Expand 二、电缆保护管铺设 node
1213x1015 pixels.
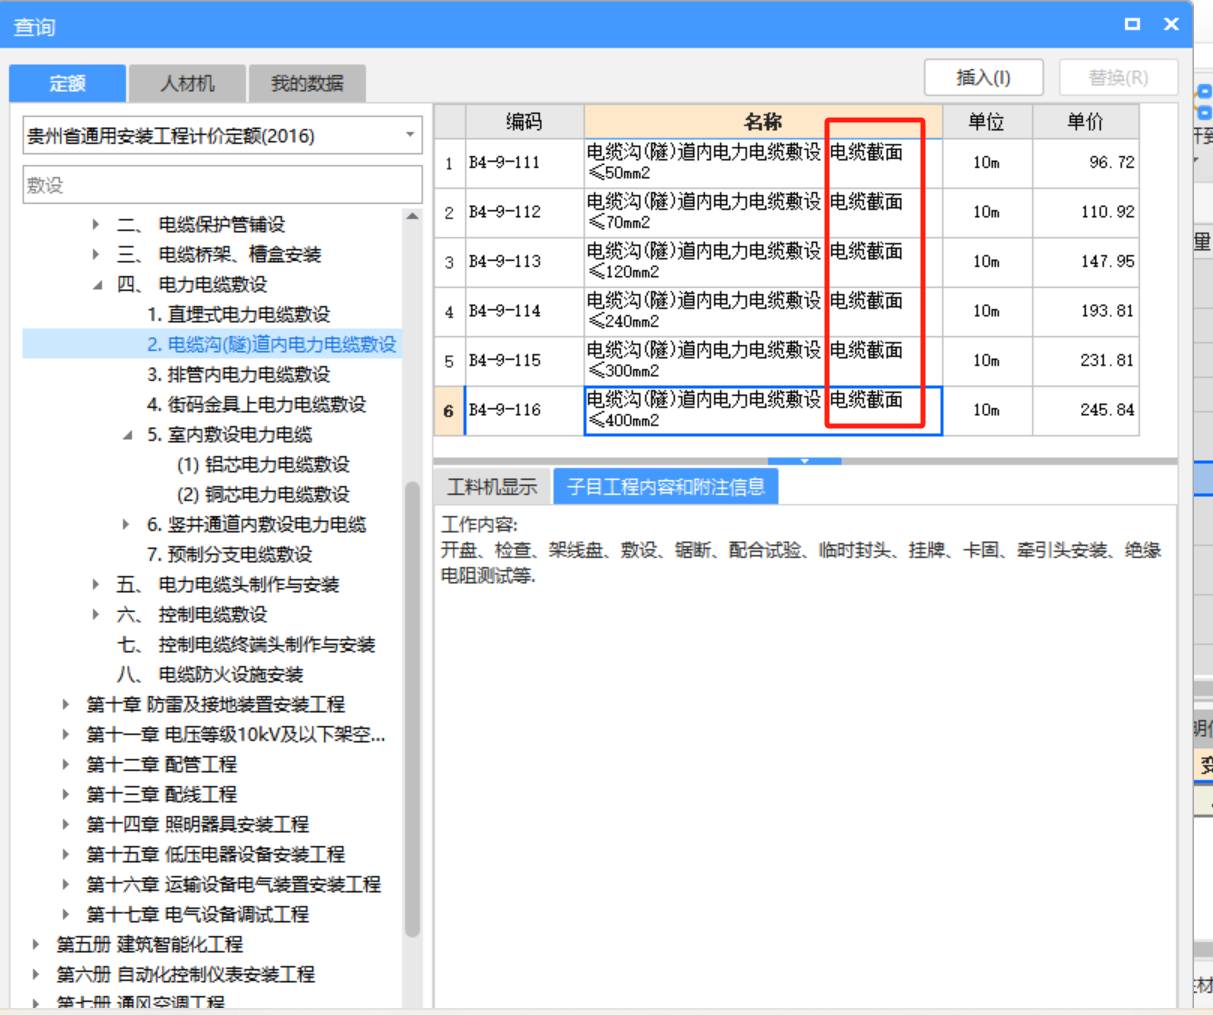point(96,225)
